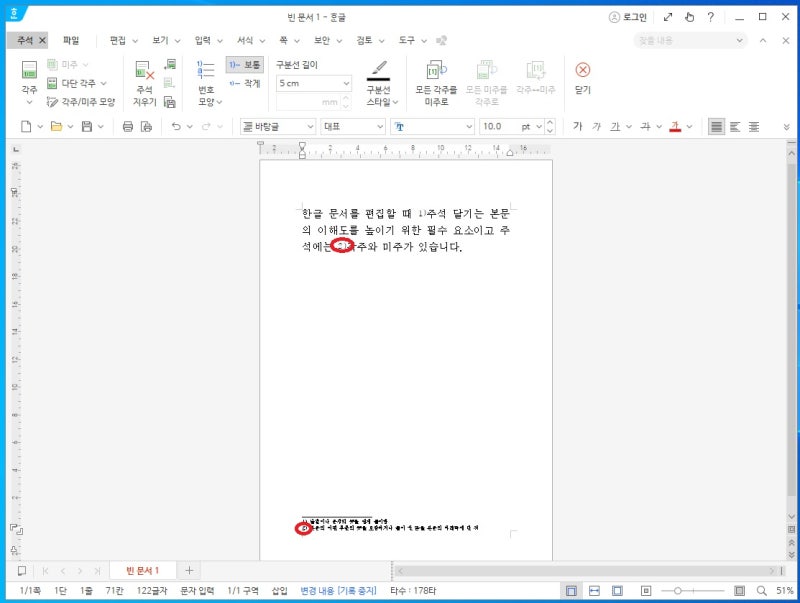Toggle bold 가 formatting
The image size is (800, 603).
(578, 127)
